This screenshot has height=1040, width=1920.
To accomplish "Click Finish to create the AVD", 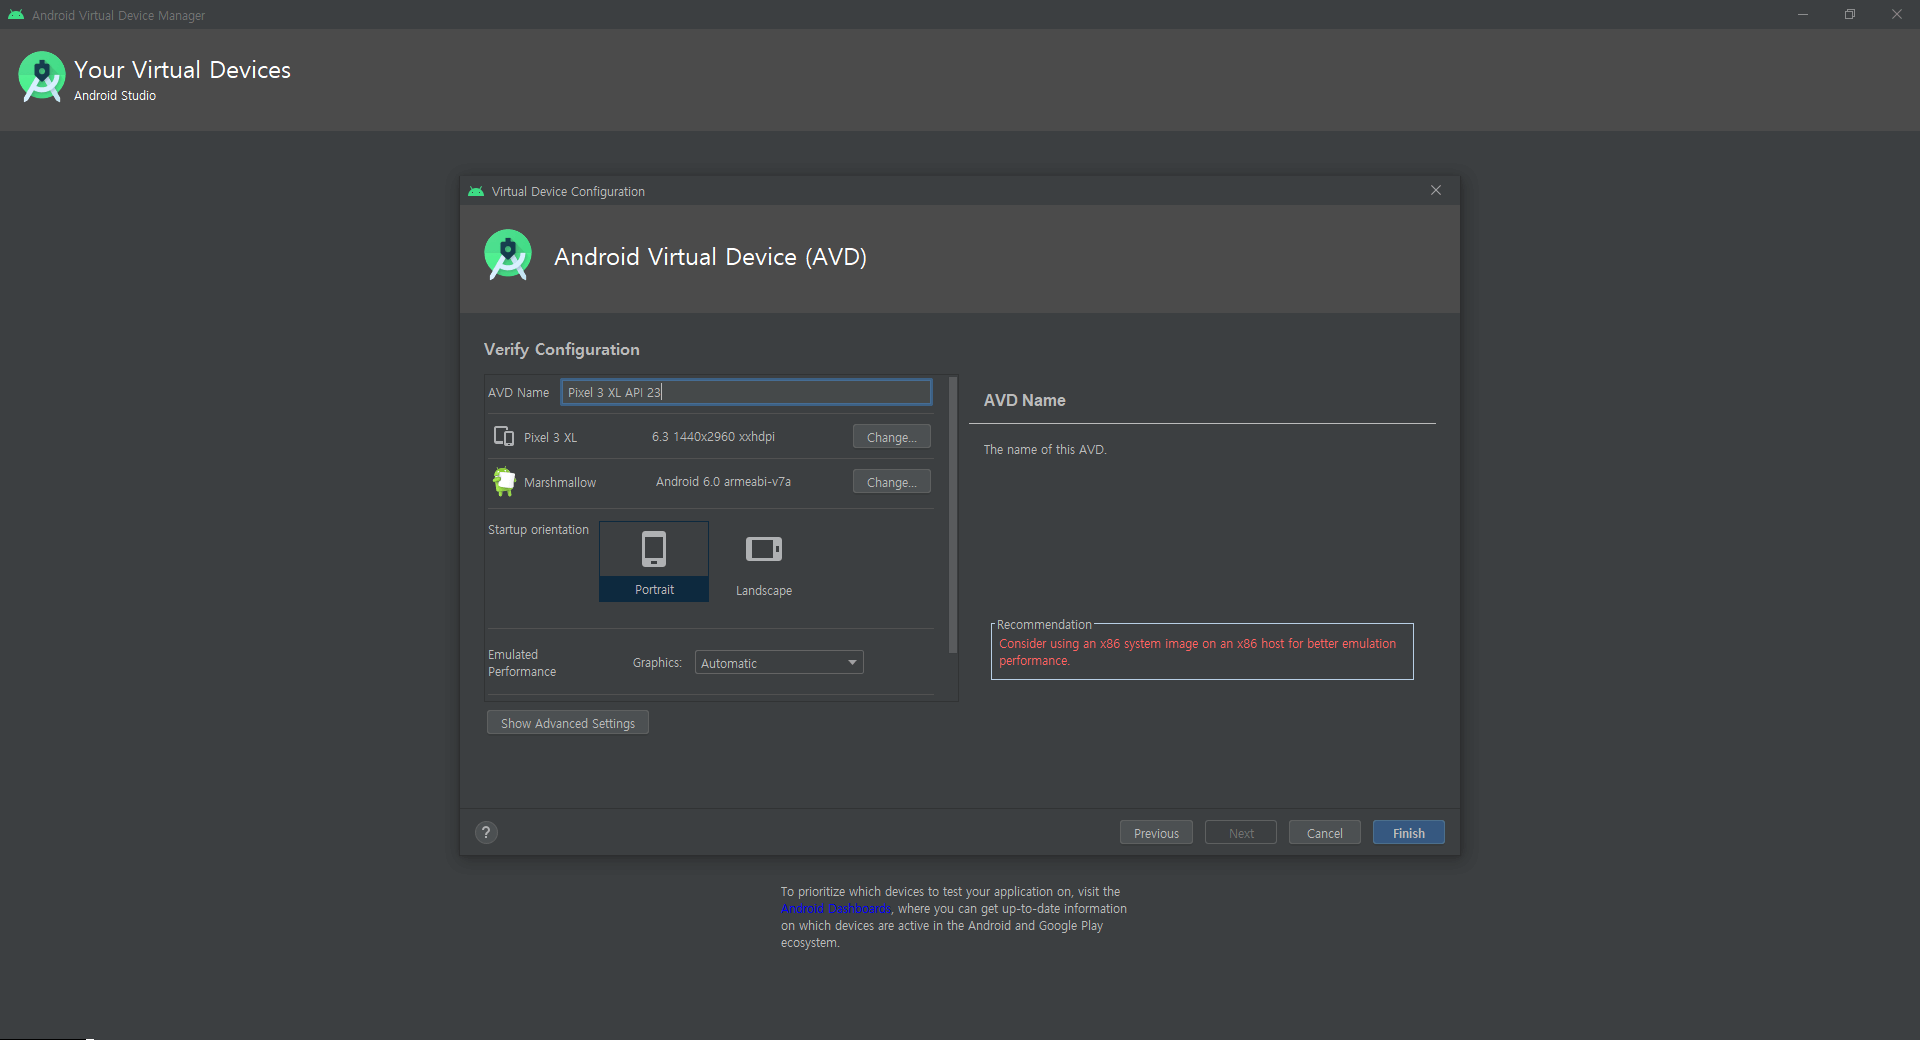I will (x=1408, y=833).
